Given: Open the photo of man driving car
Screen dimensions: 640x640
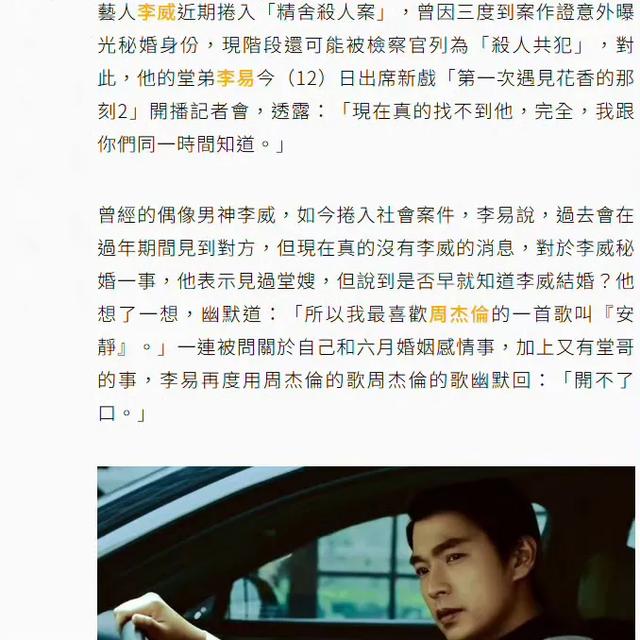Looking at the screenshot, I should [366, 553].
